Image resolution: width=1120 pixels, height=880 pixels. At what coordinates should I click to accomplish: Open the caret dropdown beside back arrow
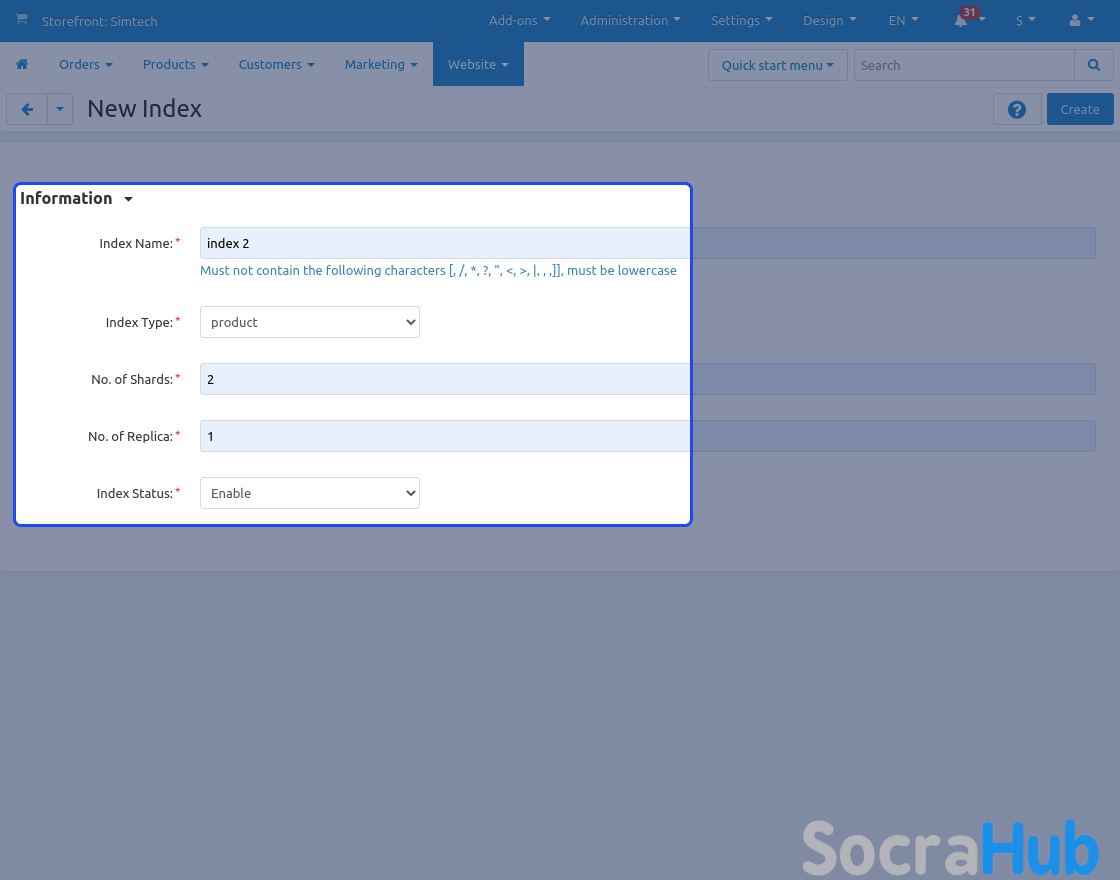click(x=60, y=109)
